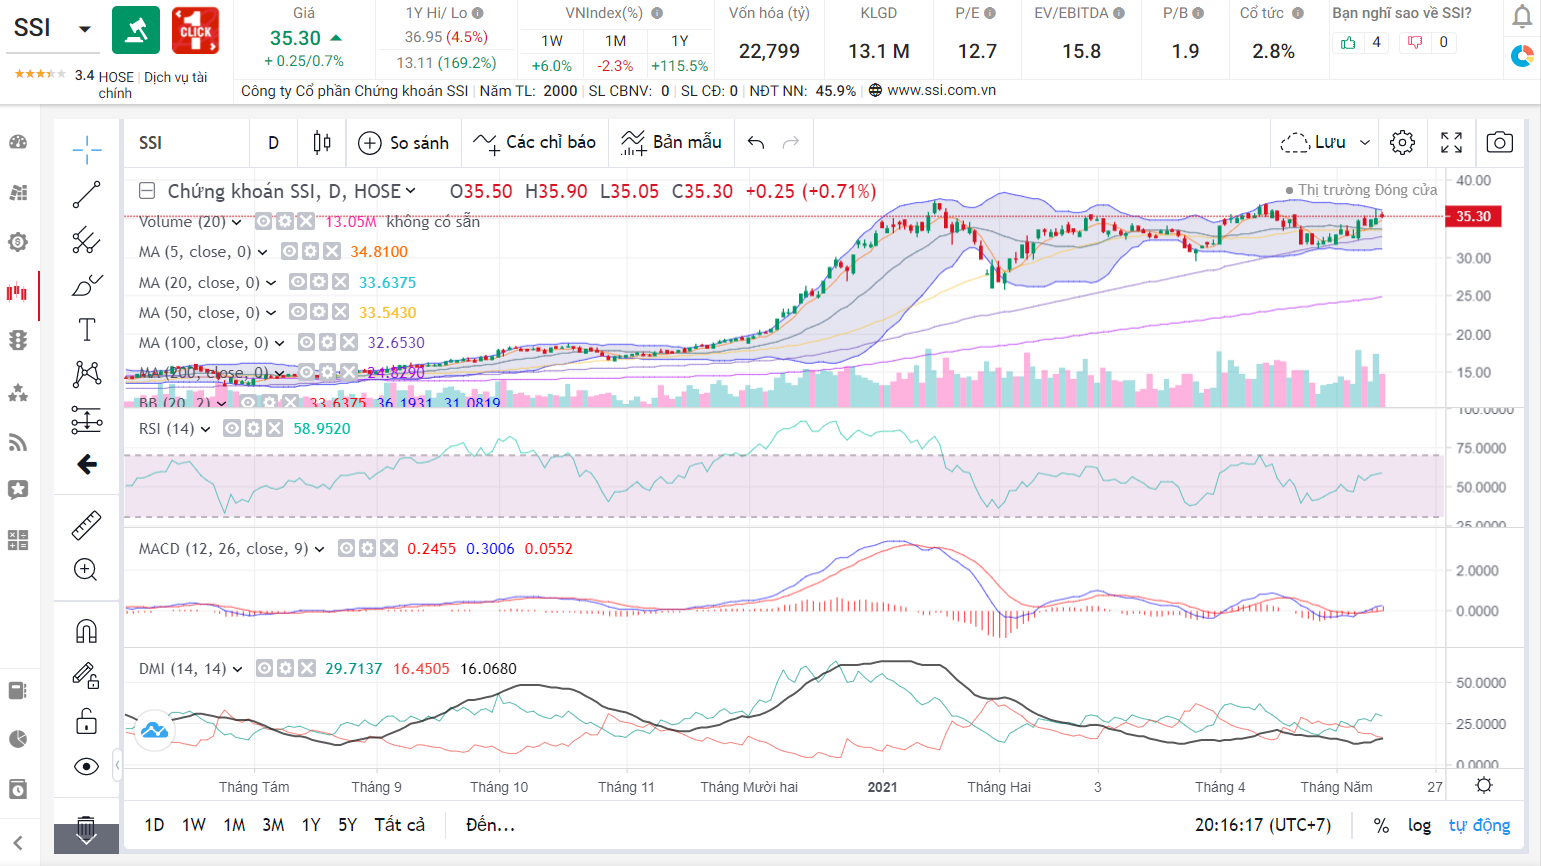Hide the Volume (20) indicator

(x=263, y=222)
